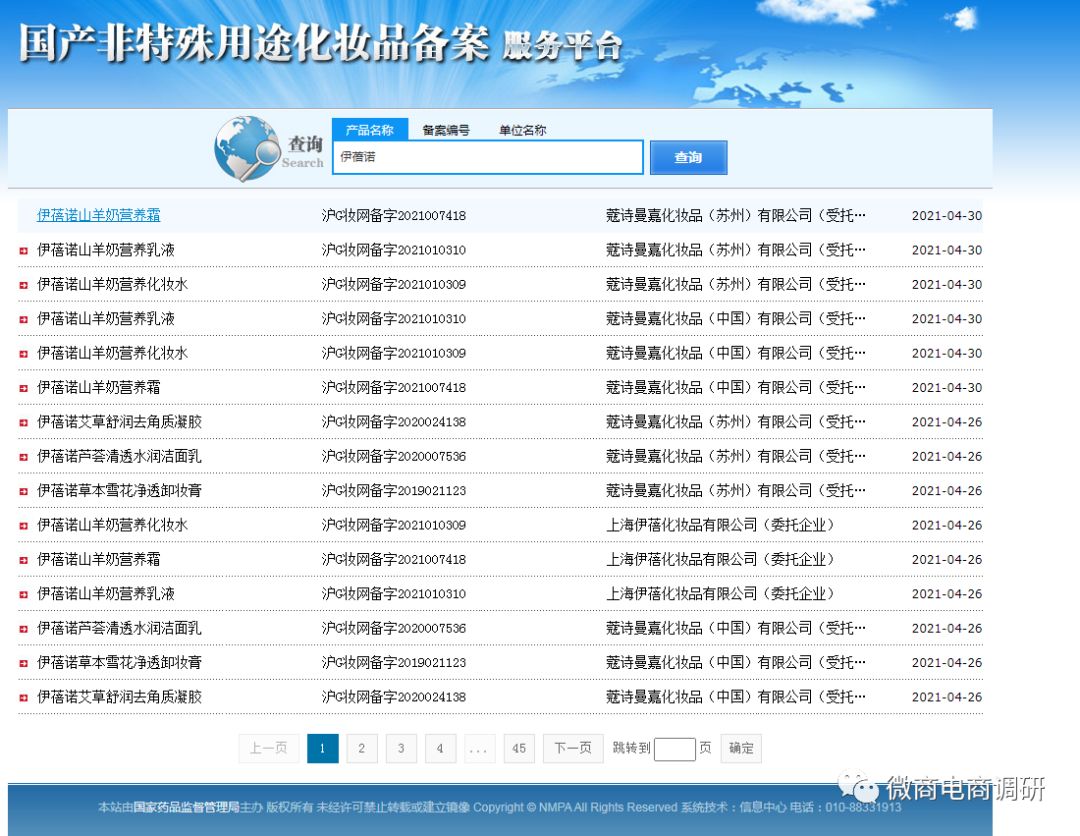Viewport: 1080px width, 836px height.
Task: Click 下一页 to view next page
Action: pyautogui.click(x=572, y=748)
